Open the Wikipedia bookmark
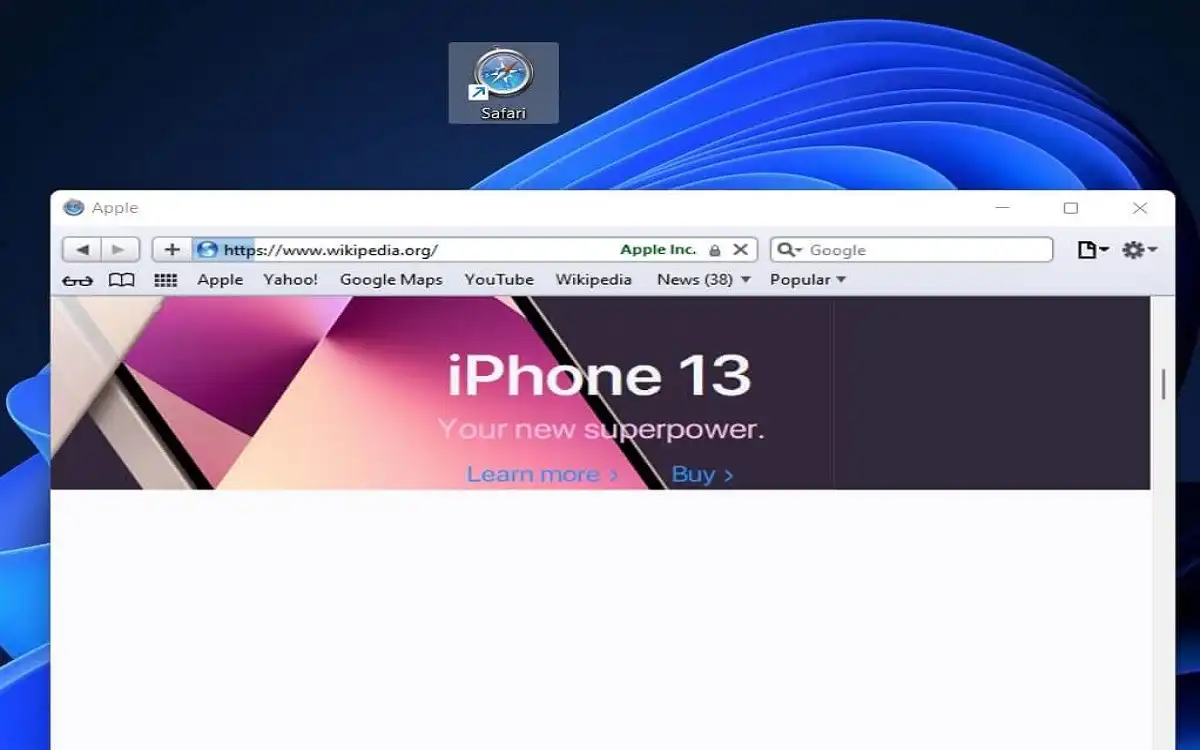The height and width of the screenshot is (750, 1200). [594, 280]
